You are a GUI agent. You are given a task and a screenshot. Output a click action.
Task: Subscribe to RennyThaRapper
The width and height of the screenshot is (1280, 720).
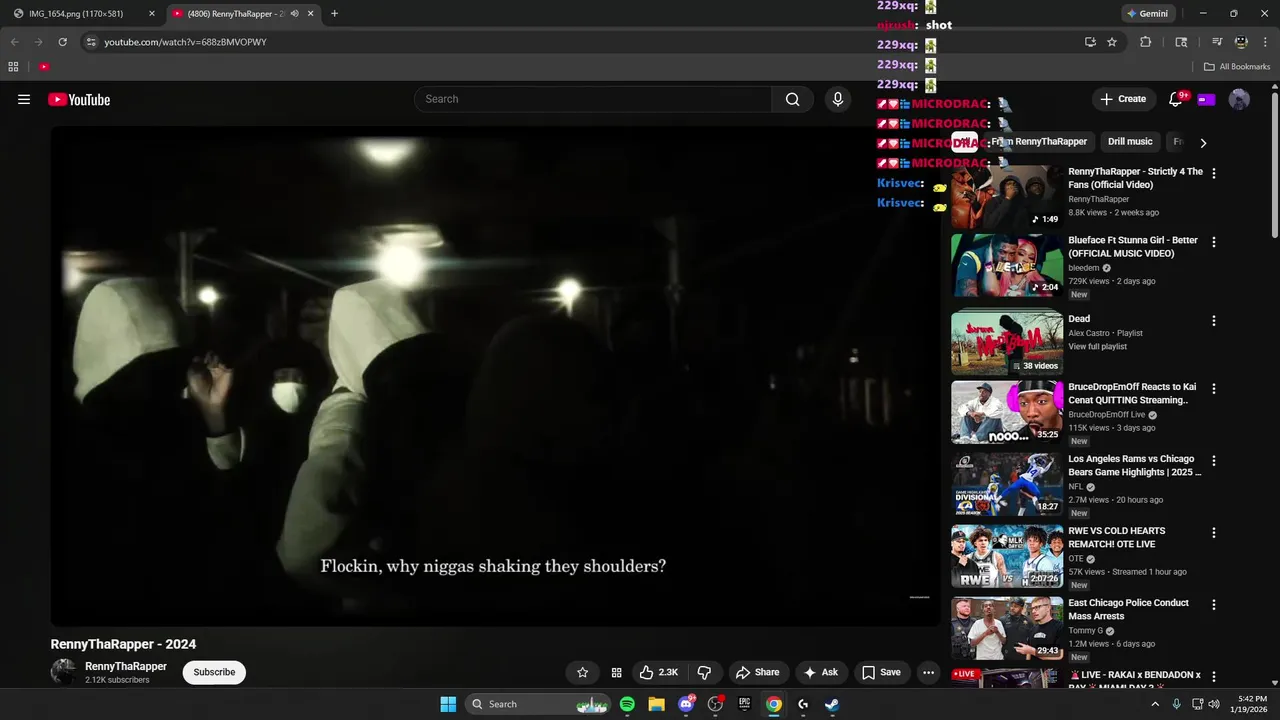pyautogui.click(x=214, y=672)
